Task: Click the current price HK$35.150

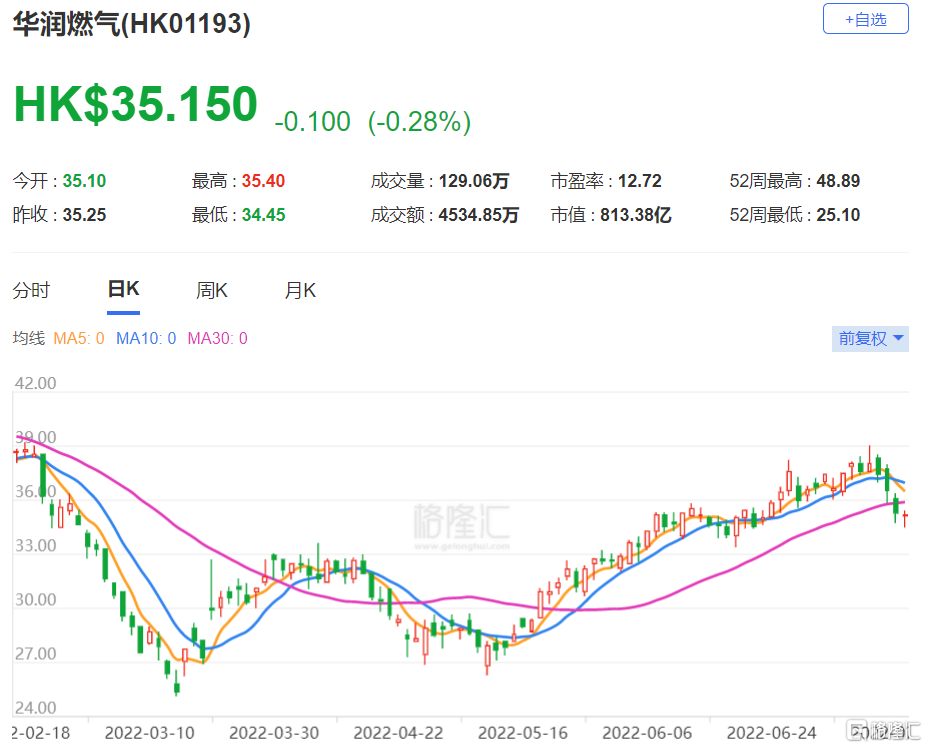Action: (x=136, y=104)
